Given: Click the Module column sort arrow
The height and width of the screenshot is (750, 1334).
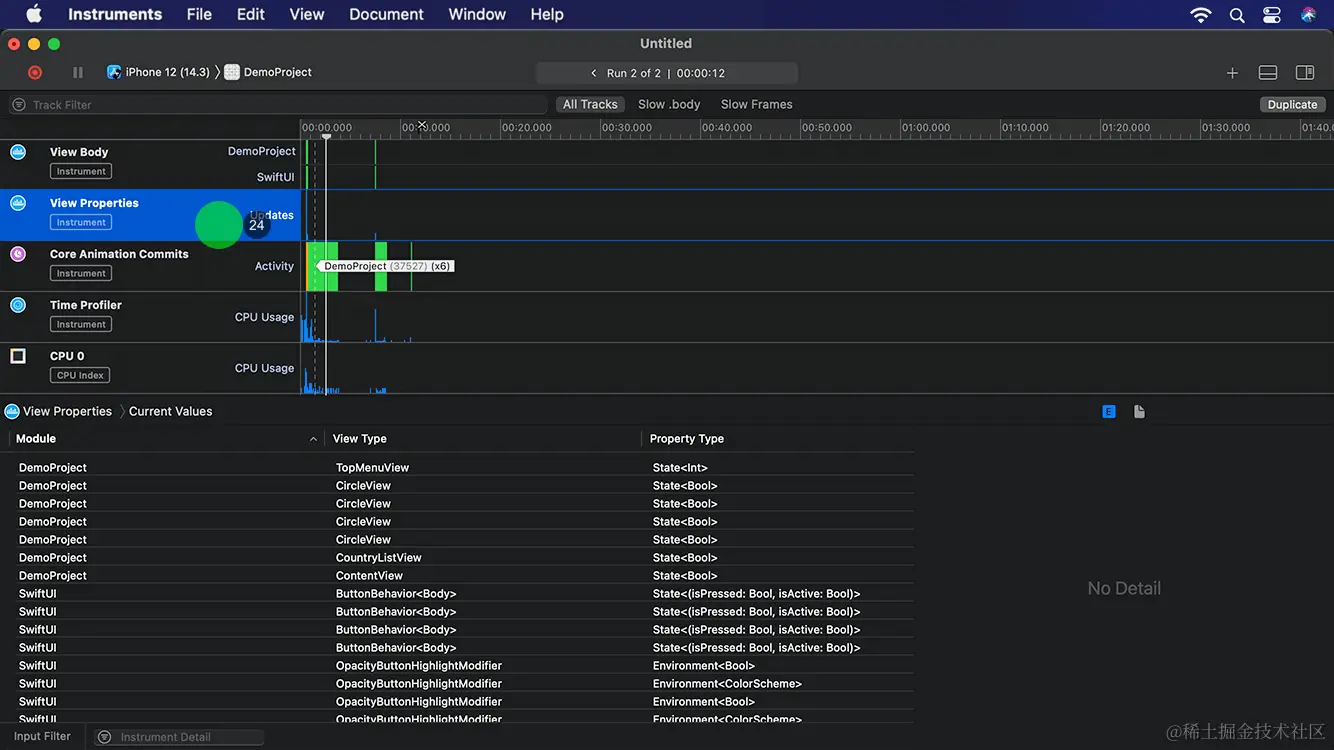Looking at the screenshot, I should pyautogui.click(x=313, y=439).
